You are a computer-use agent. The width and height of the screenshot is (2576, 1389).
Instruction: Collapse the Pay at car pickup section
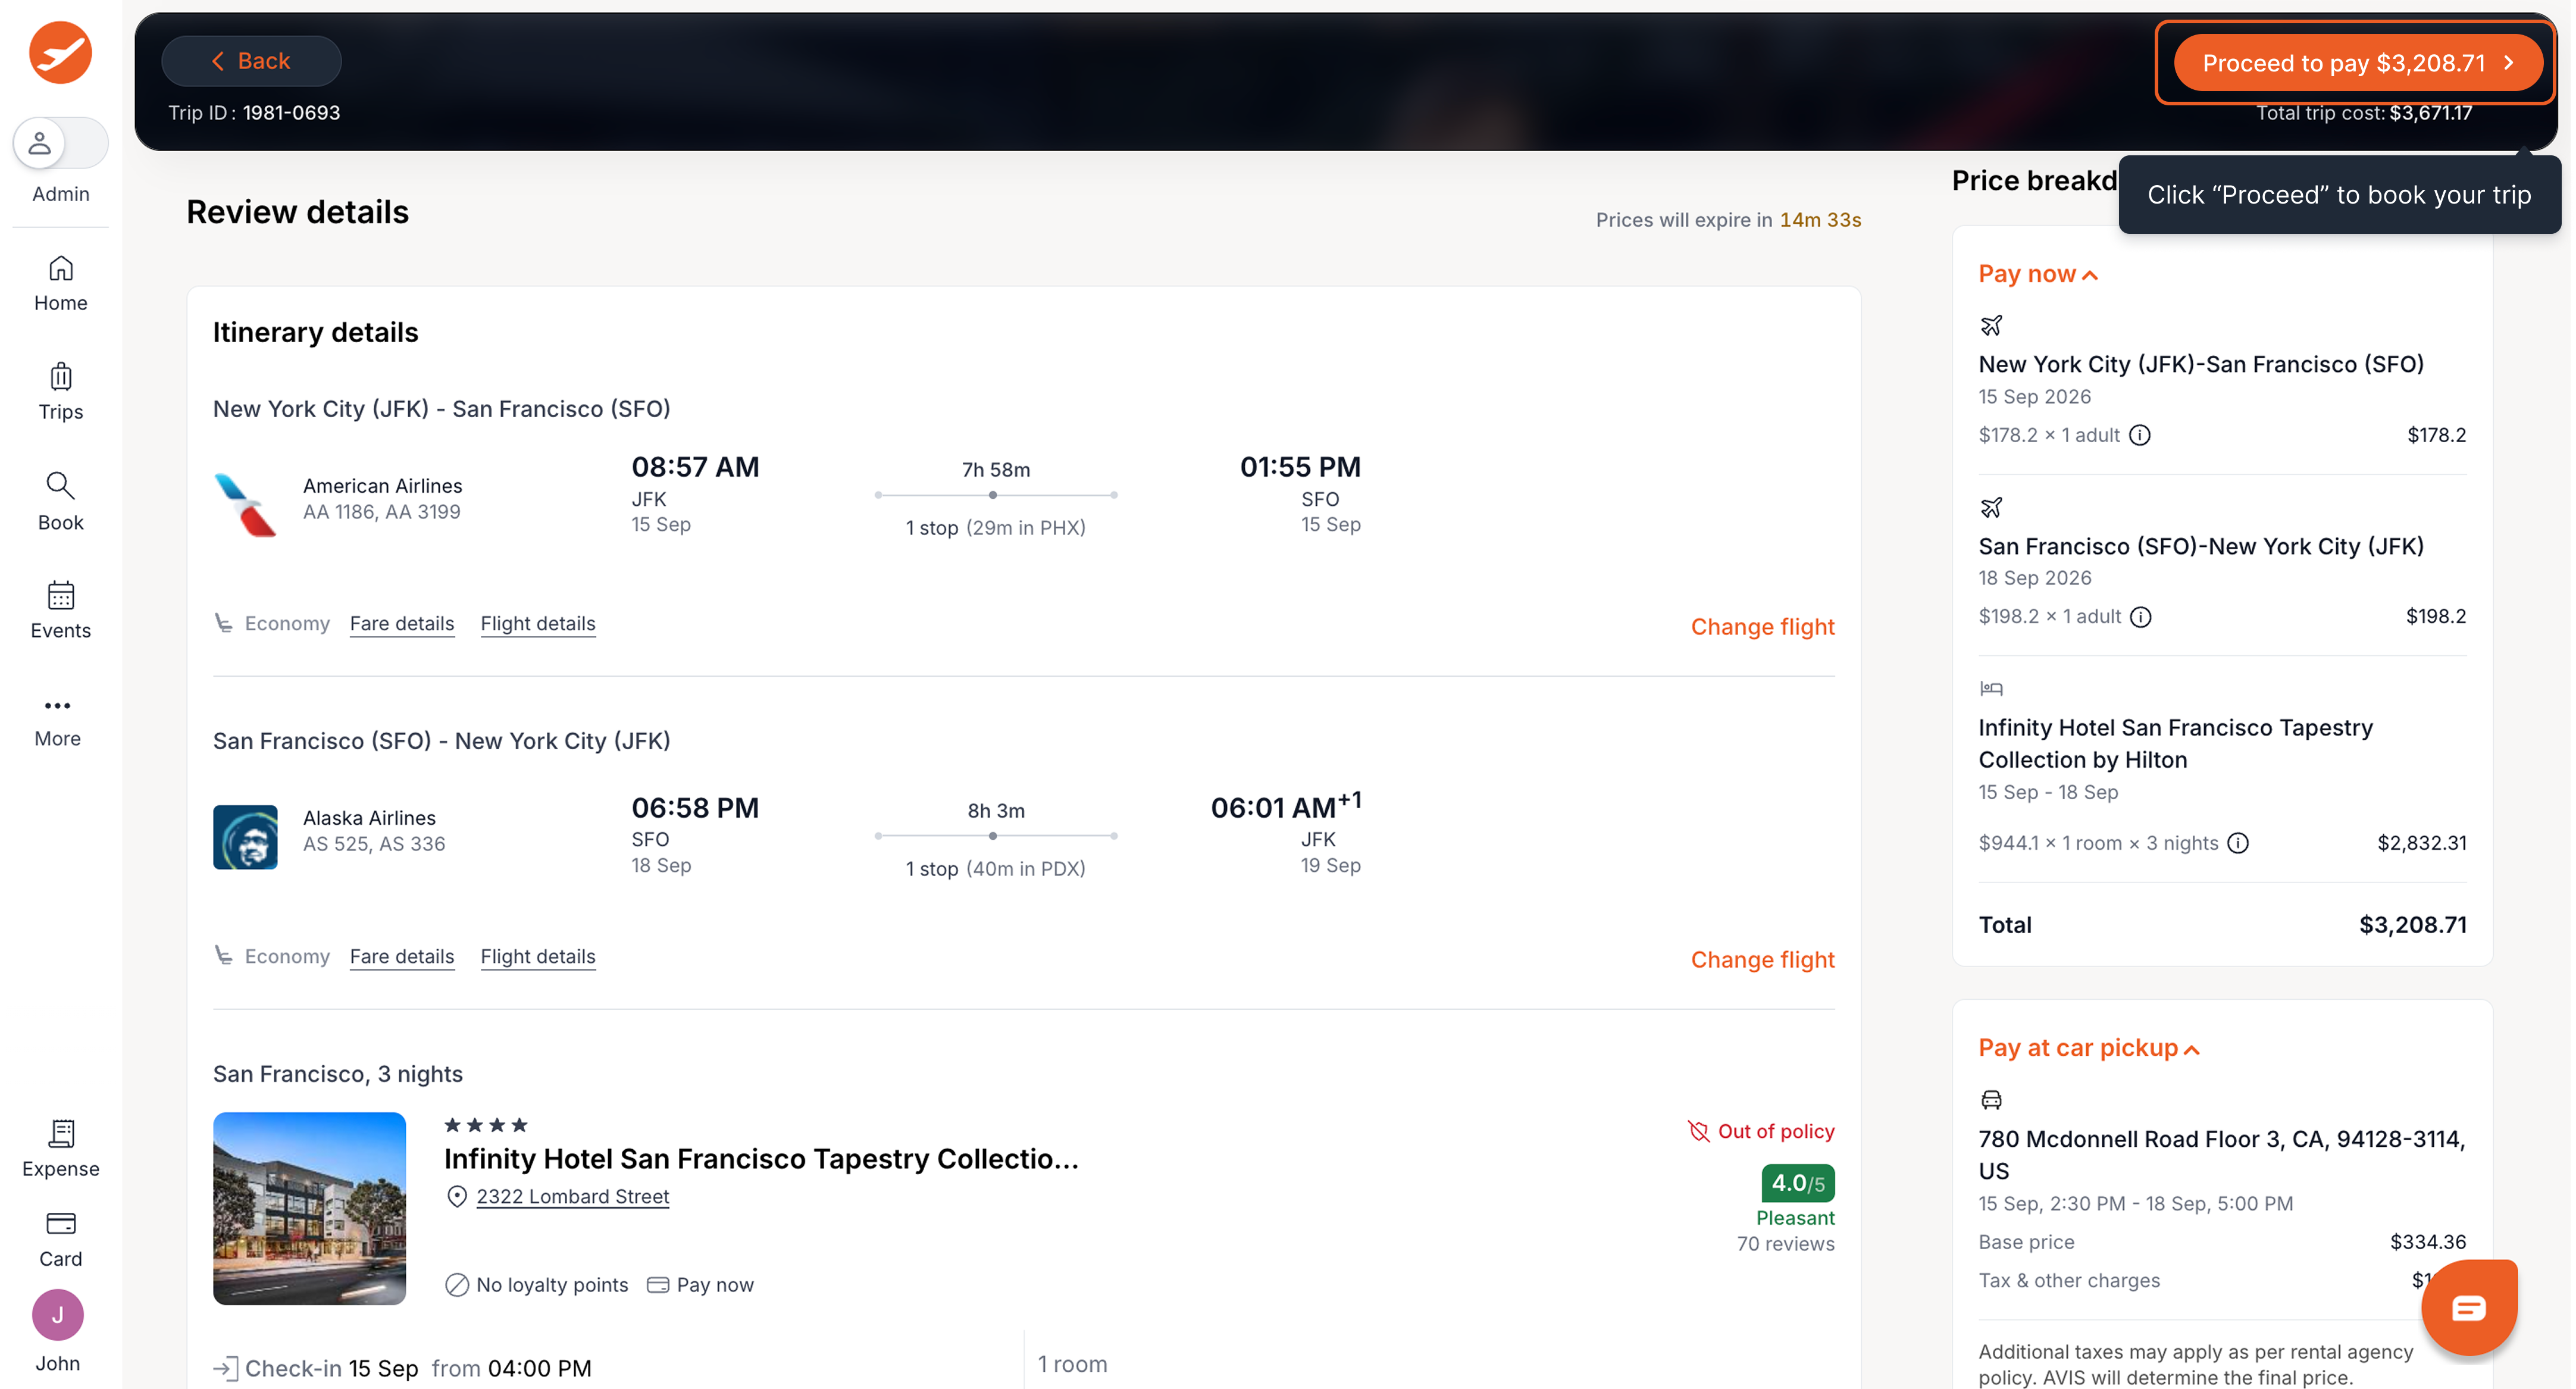tap(2088, 1048)
